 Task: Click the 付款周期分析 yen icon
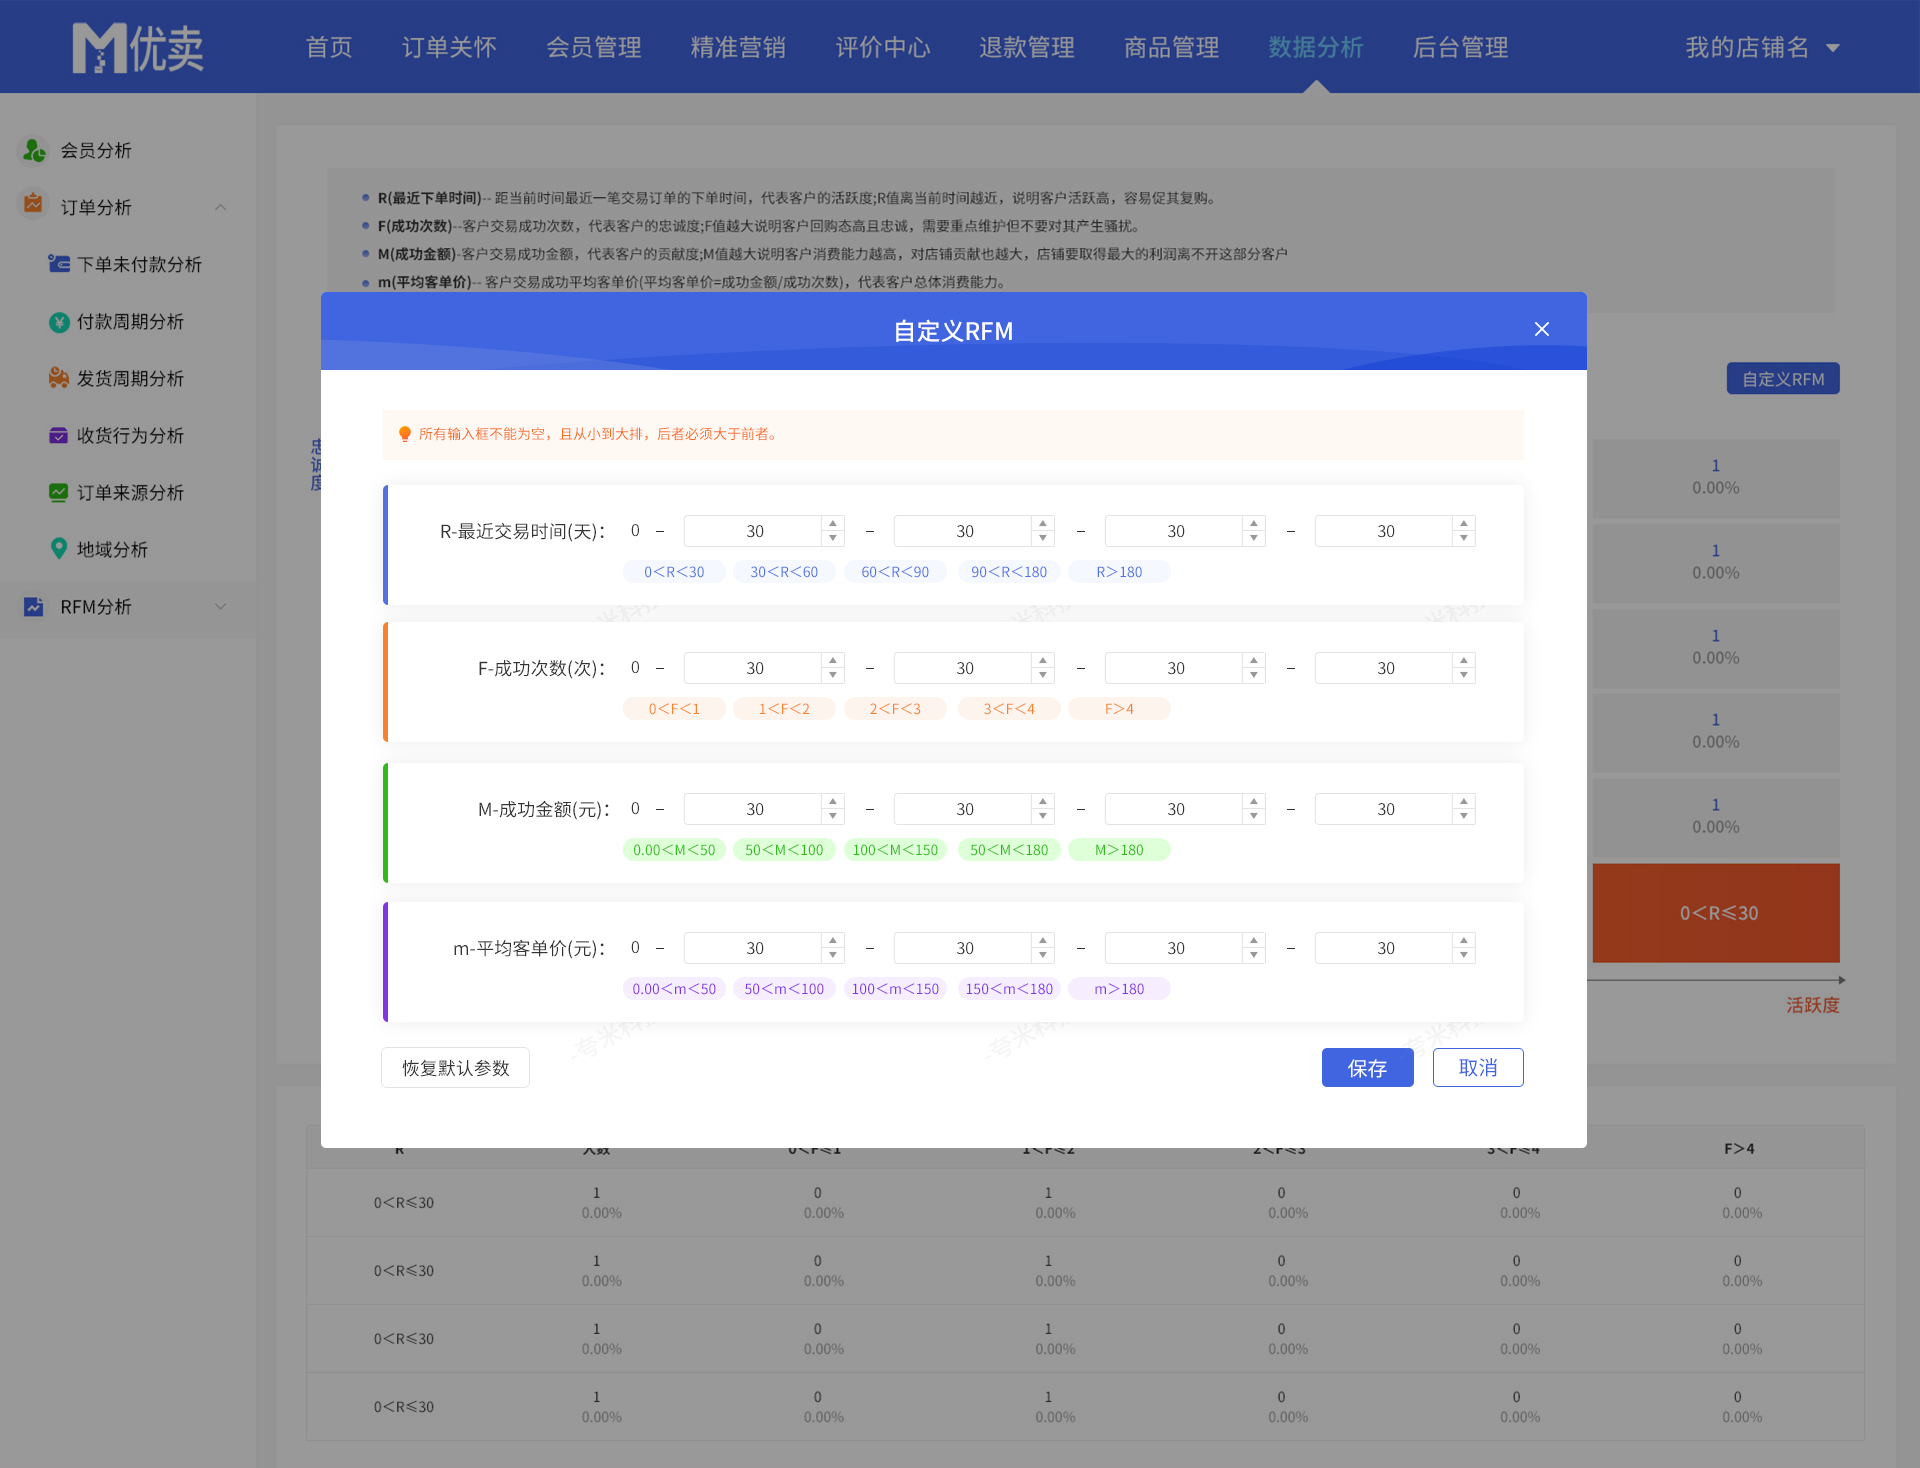coord(59,322)
